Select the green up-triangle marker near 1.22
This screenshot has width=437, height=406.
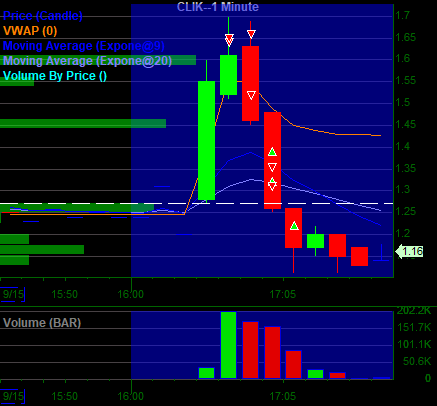(x=294, y=226)
